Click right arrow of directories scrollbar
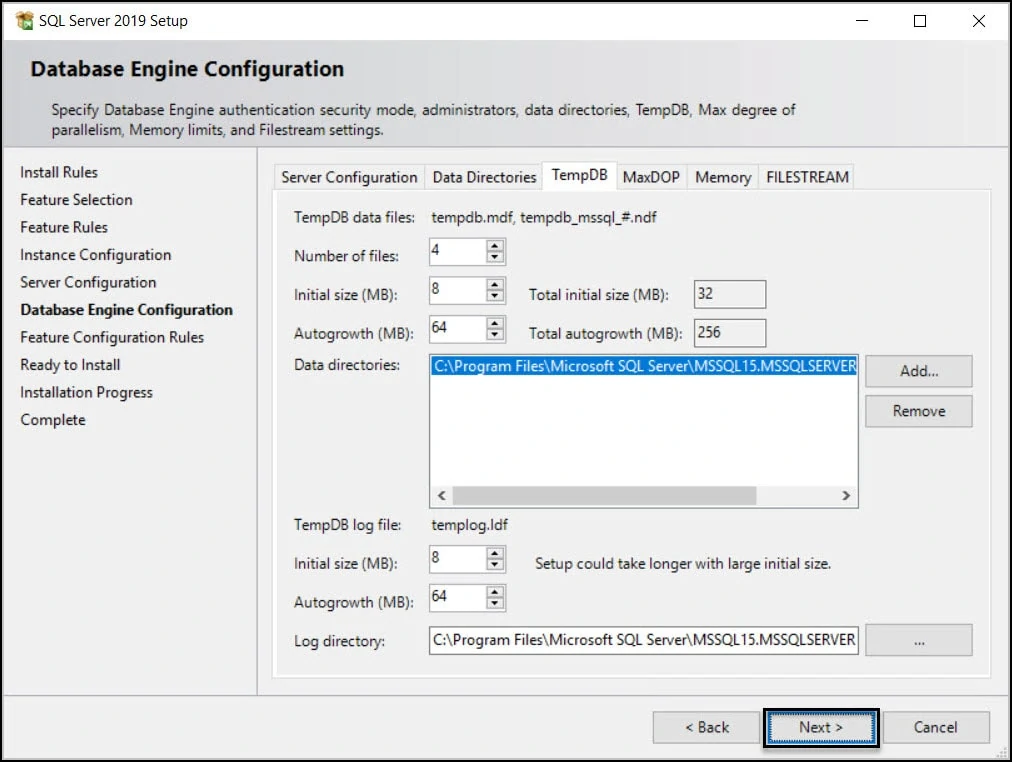 [845, 496]
